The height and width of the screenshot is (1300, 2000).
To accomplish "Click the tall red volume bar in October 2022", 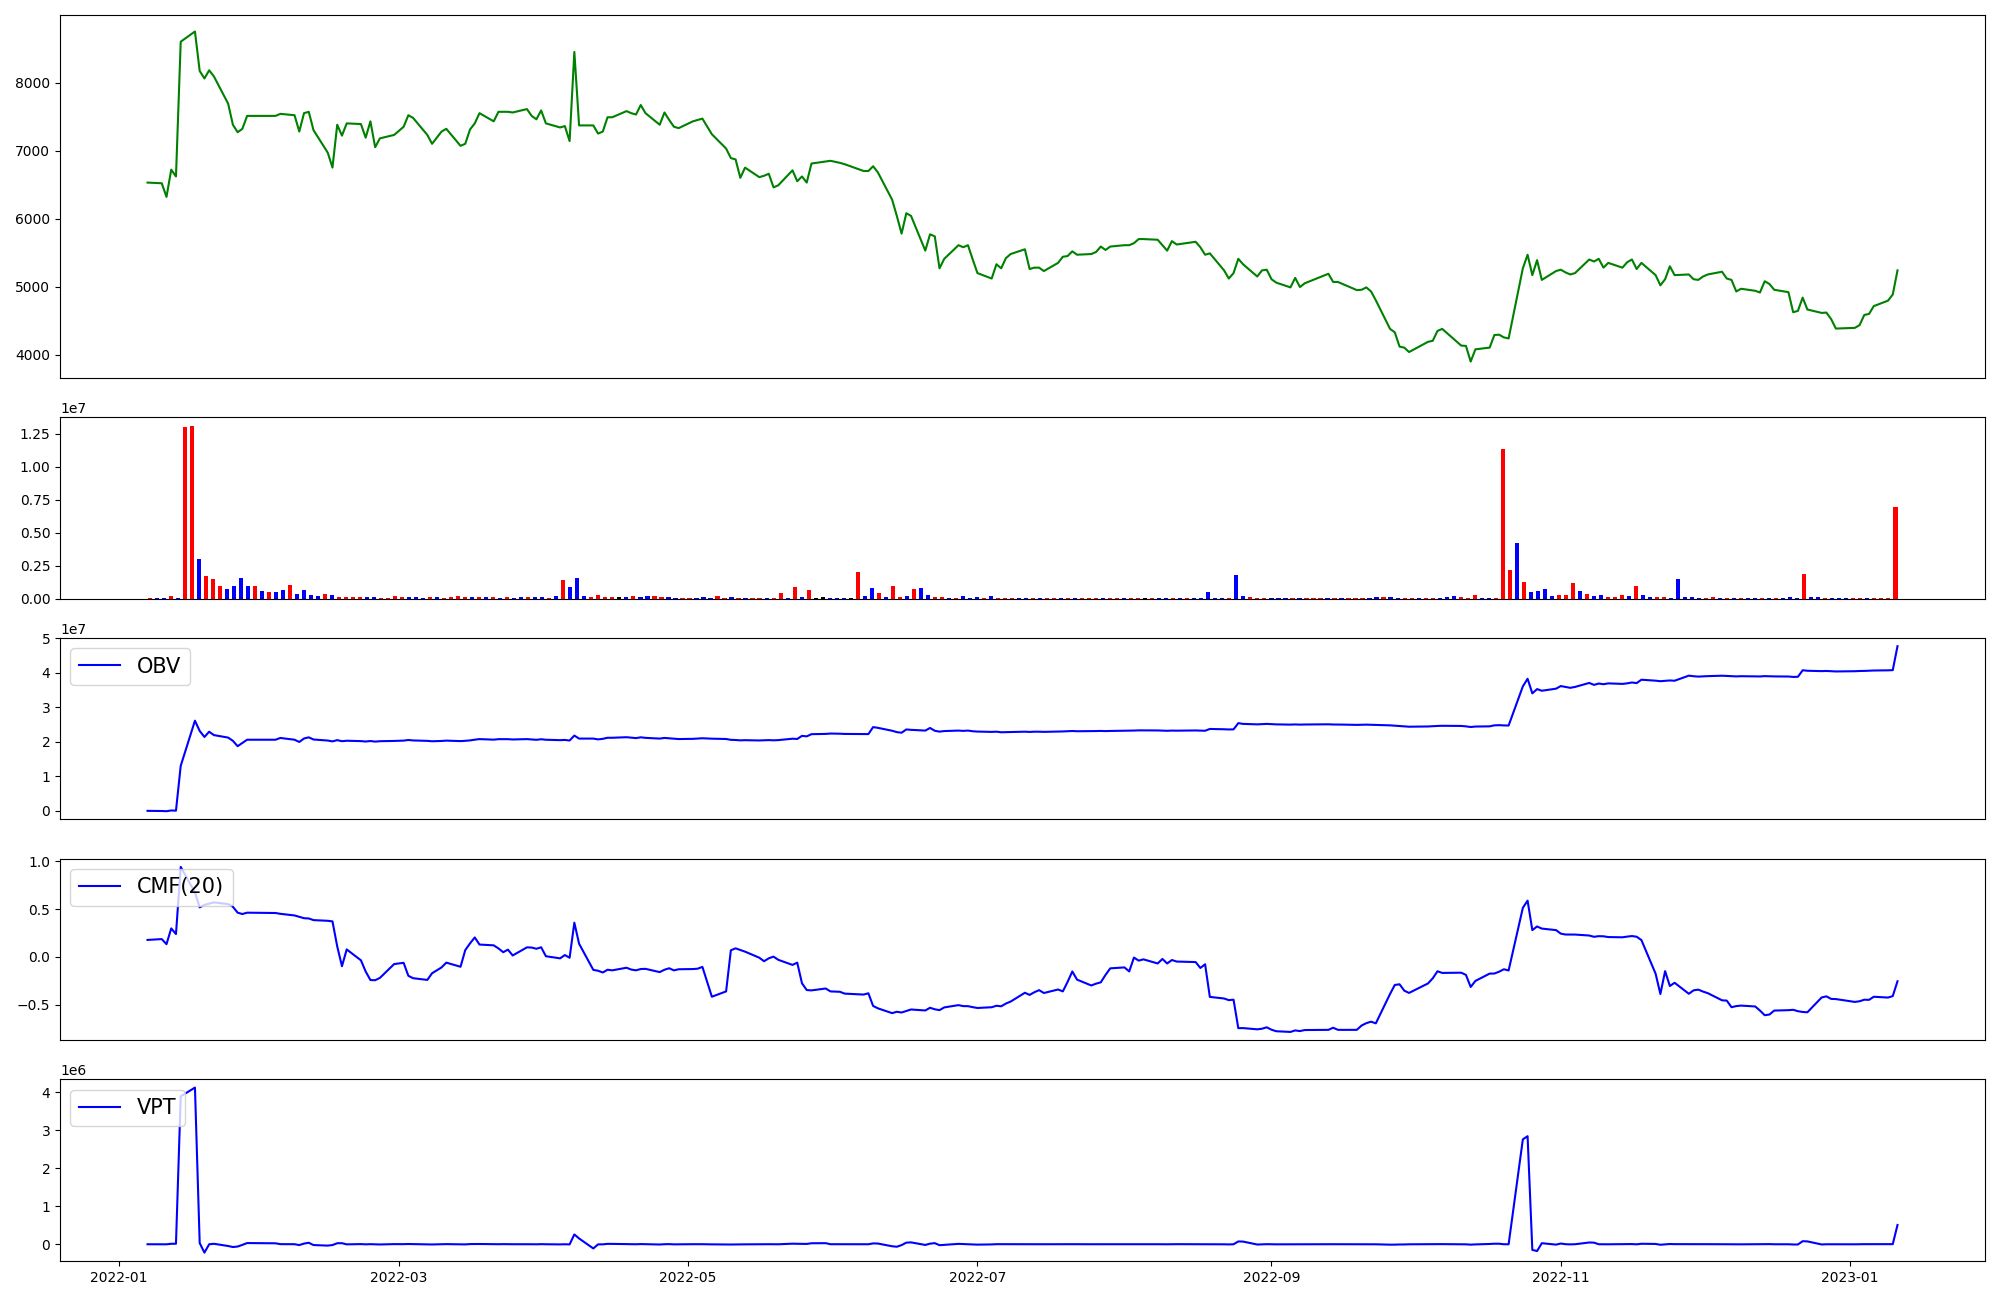I will pyautogui.click(x=1503, y=524).
